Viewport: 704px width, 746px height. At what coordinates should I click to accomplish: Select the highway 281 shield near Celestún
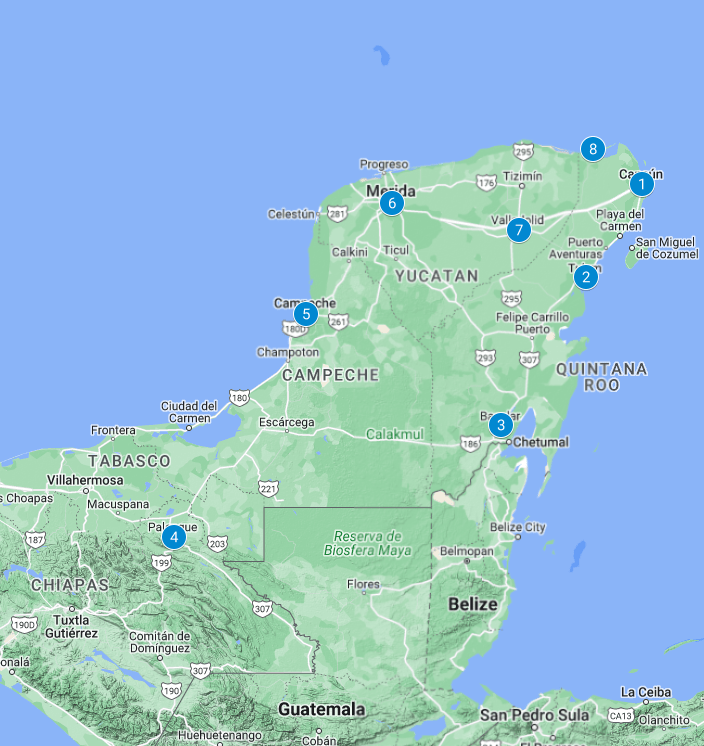click(x=337, y=213)
